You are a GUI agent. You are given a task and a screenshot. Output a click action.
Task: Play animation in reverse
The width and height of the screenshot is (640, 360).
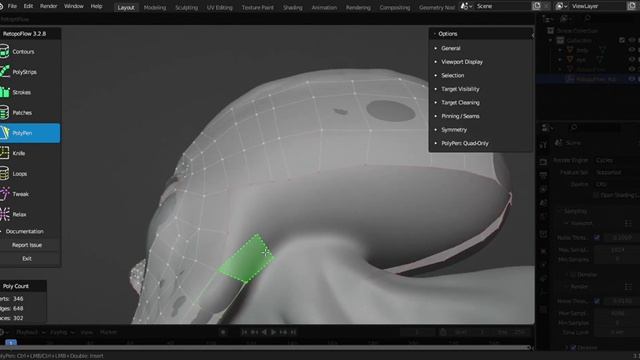coord(264,332)
